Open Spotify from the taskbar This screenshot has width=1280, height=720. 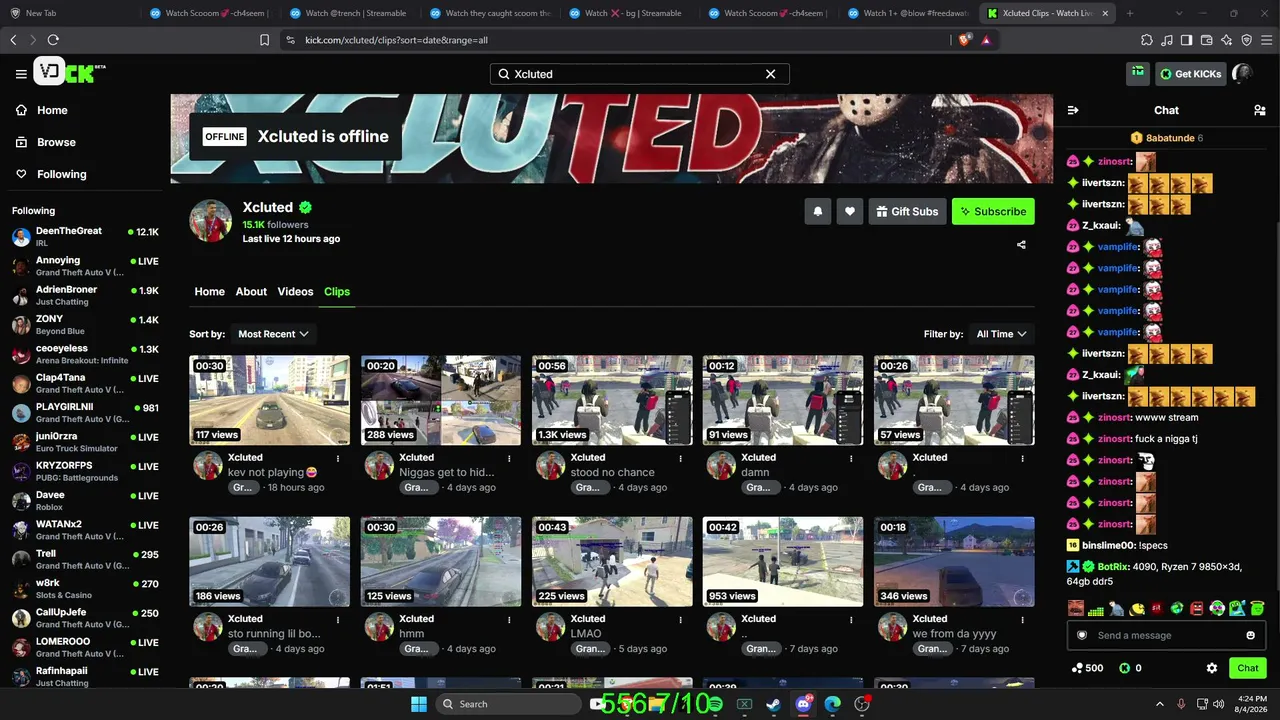pyautogui.click(x=715, y=704)
